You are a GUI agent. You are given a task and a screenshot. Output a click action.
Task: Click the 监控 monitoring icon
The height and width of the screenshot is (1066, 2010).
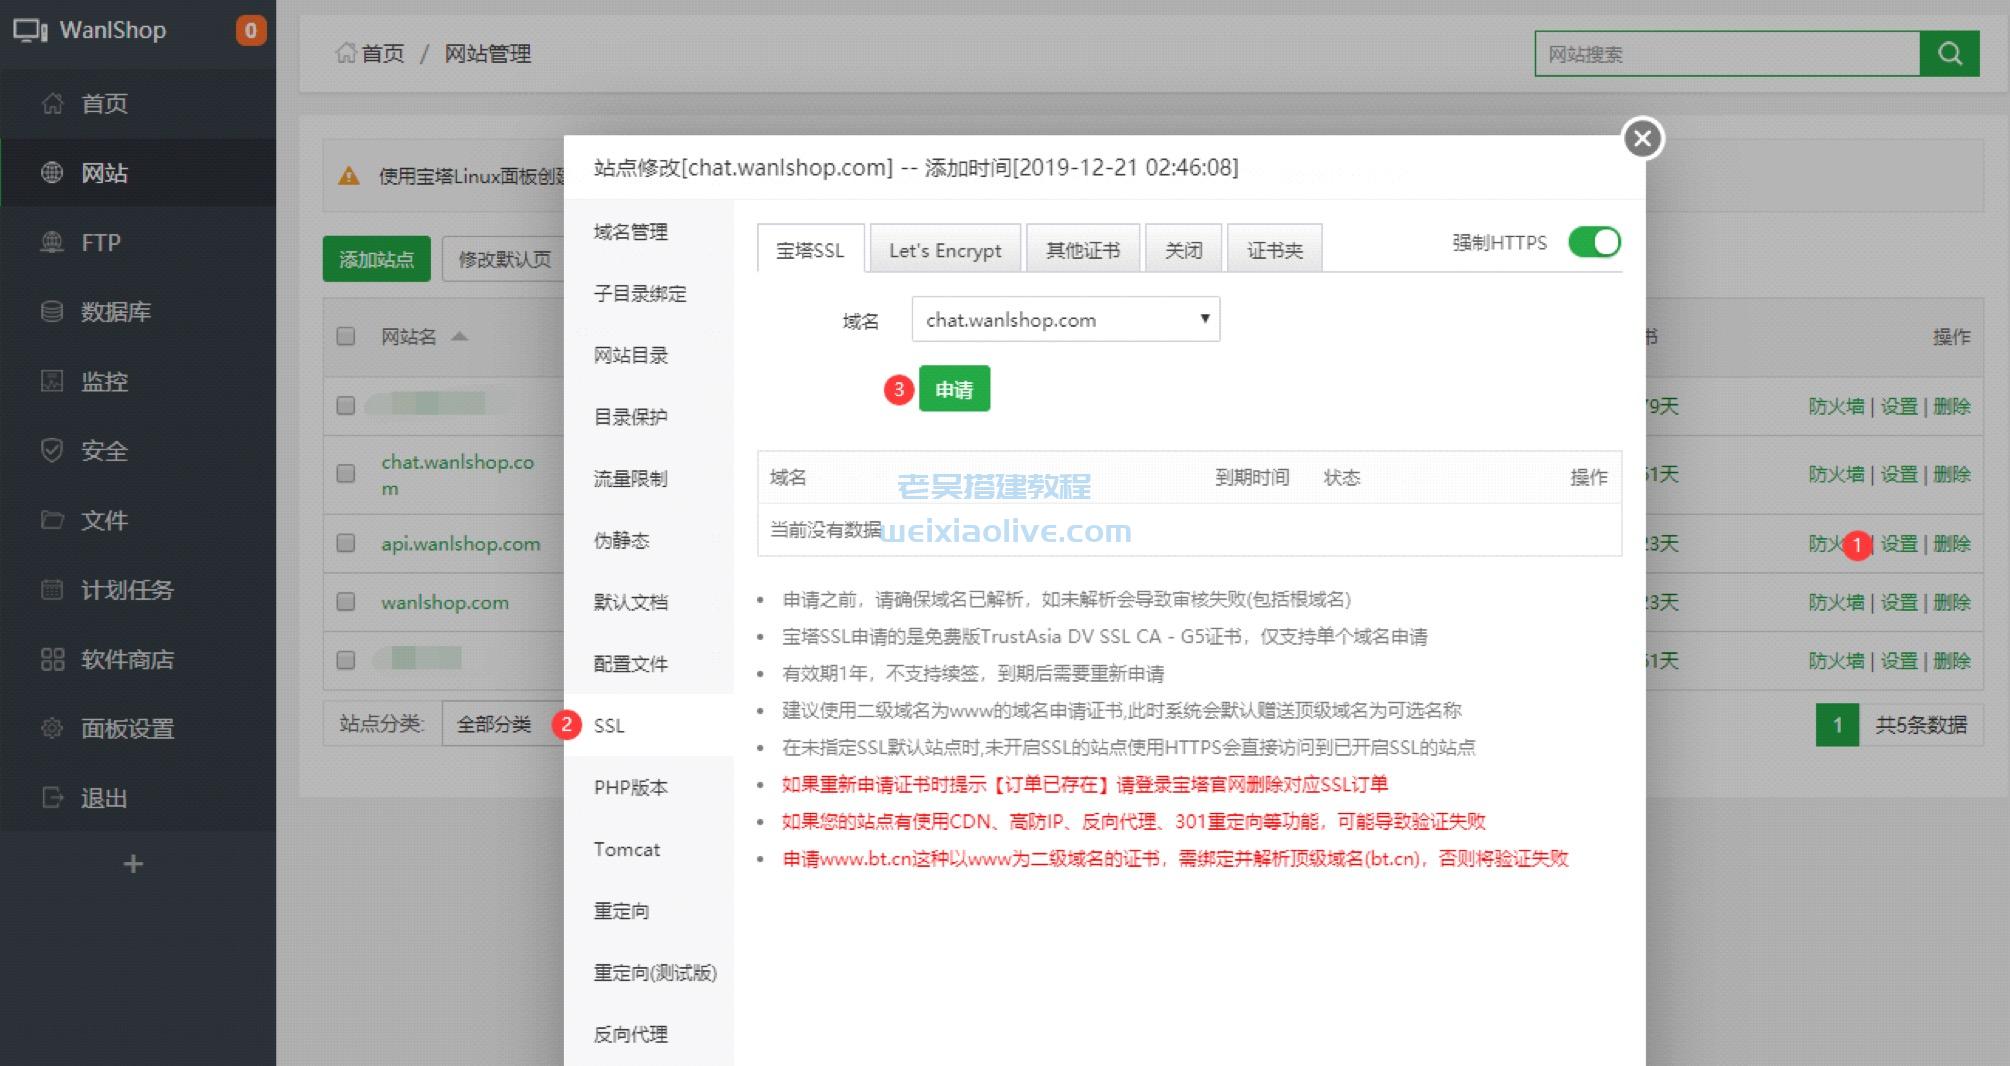coord(52,382)
